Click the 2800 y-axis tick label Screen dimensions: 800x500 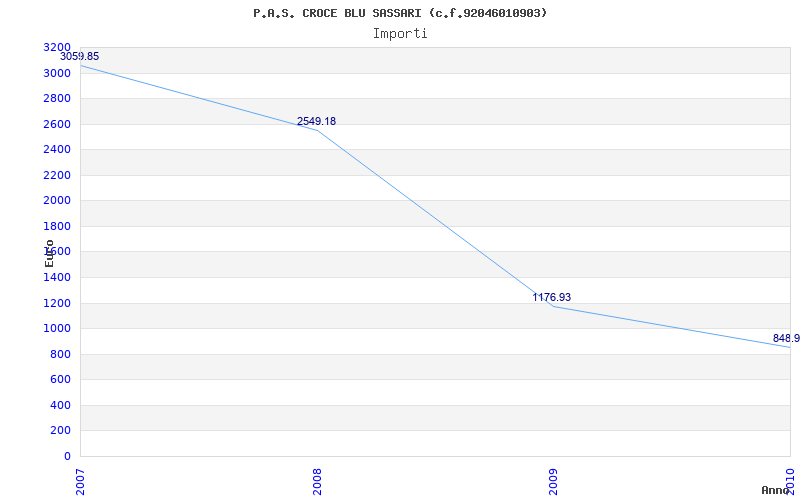click(57, 98)
